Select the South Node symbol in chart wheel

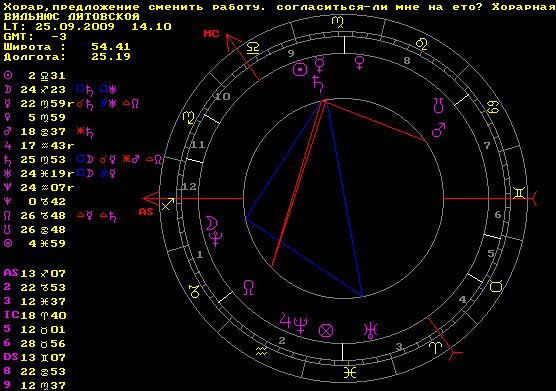coord(439,106)
